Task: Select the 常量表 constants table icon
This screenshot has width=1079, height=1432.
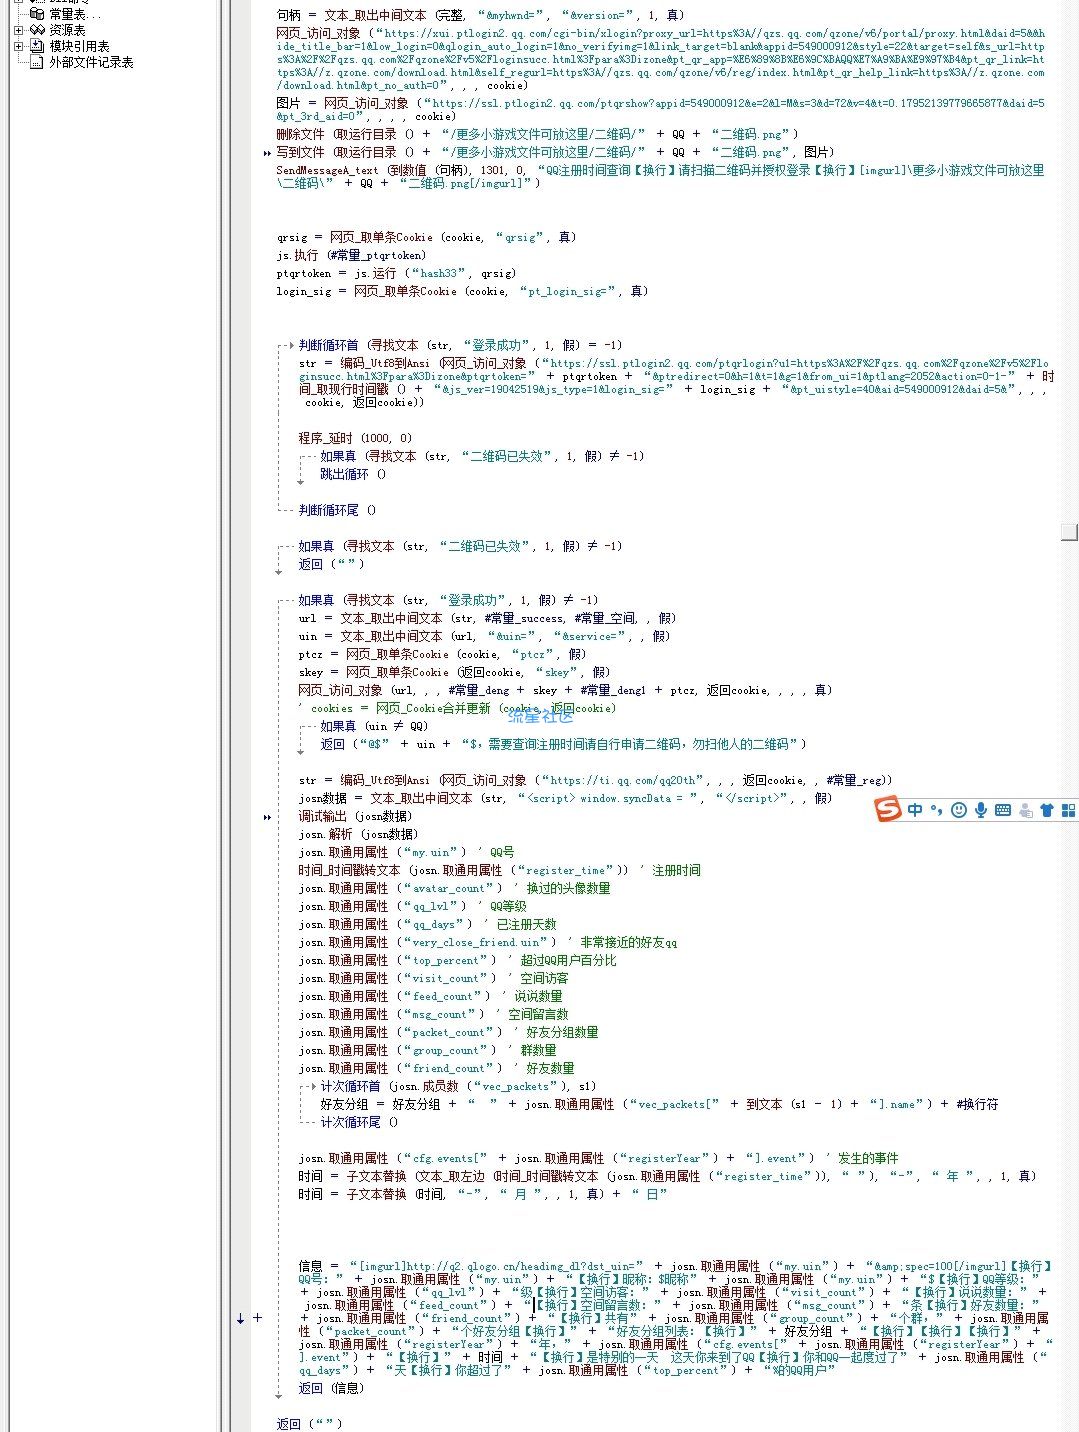Action: [37, 14]
